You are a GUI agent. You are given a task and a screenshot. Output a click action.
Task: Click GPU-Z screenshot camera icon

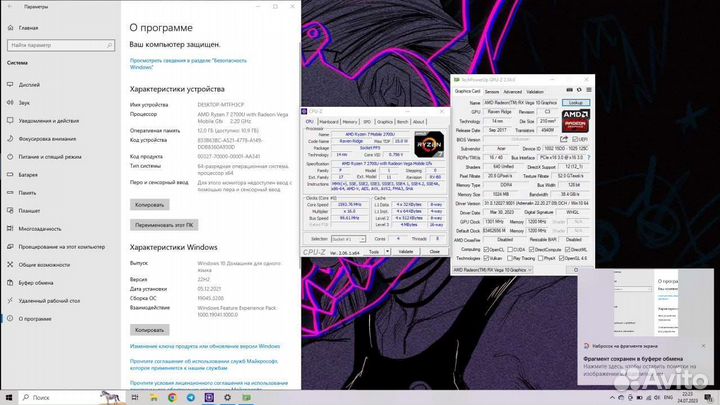pos(569,90)
